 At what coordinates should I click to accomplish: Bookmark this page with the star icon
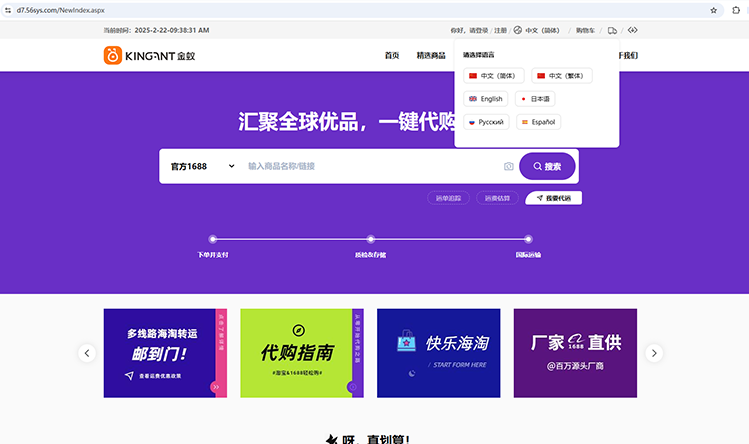713,9
